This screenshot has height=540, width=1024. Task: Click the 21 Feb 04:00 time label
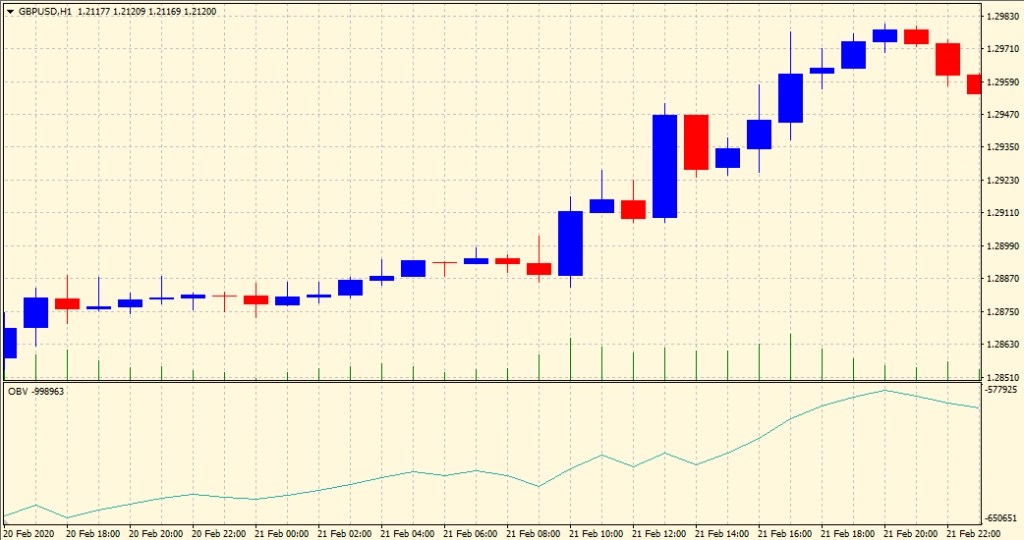pos(407,533)
